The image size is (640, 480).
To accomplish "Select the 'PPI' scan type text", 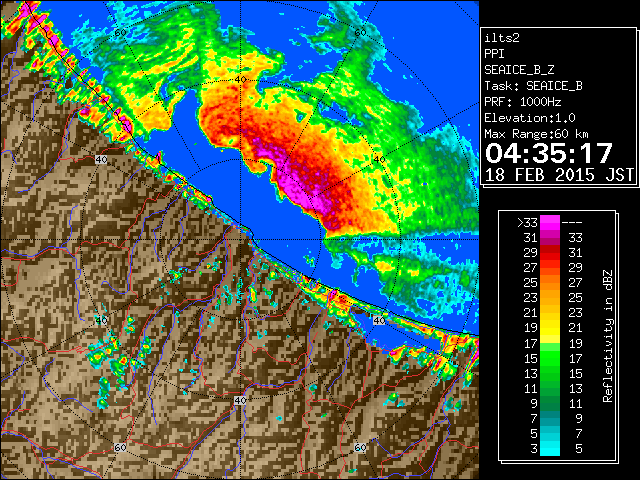I will click(494, 54).
